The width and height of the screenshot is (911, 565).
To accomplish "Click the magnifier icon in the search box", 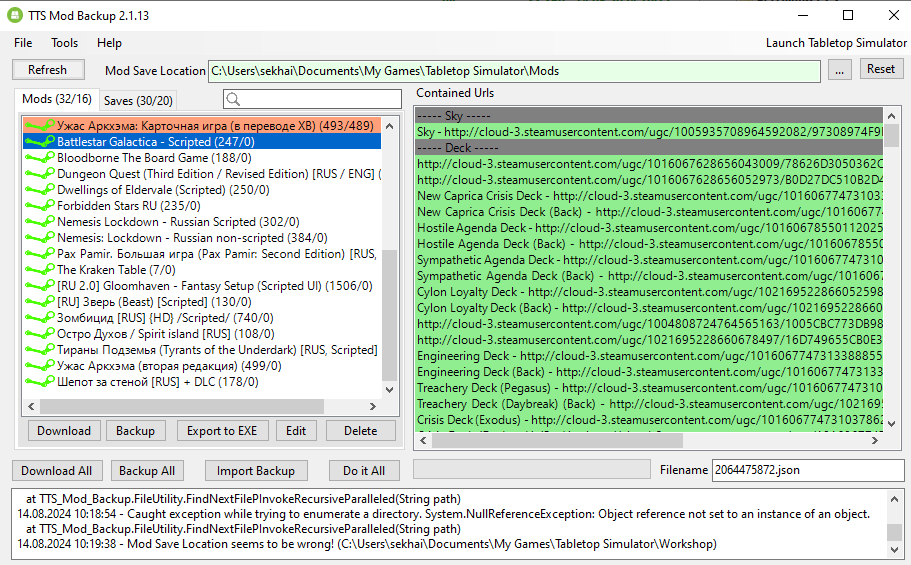I will (x=233, y=99).
